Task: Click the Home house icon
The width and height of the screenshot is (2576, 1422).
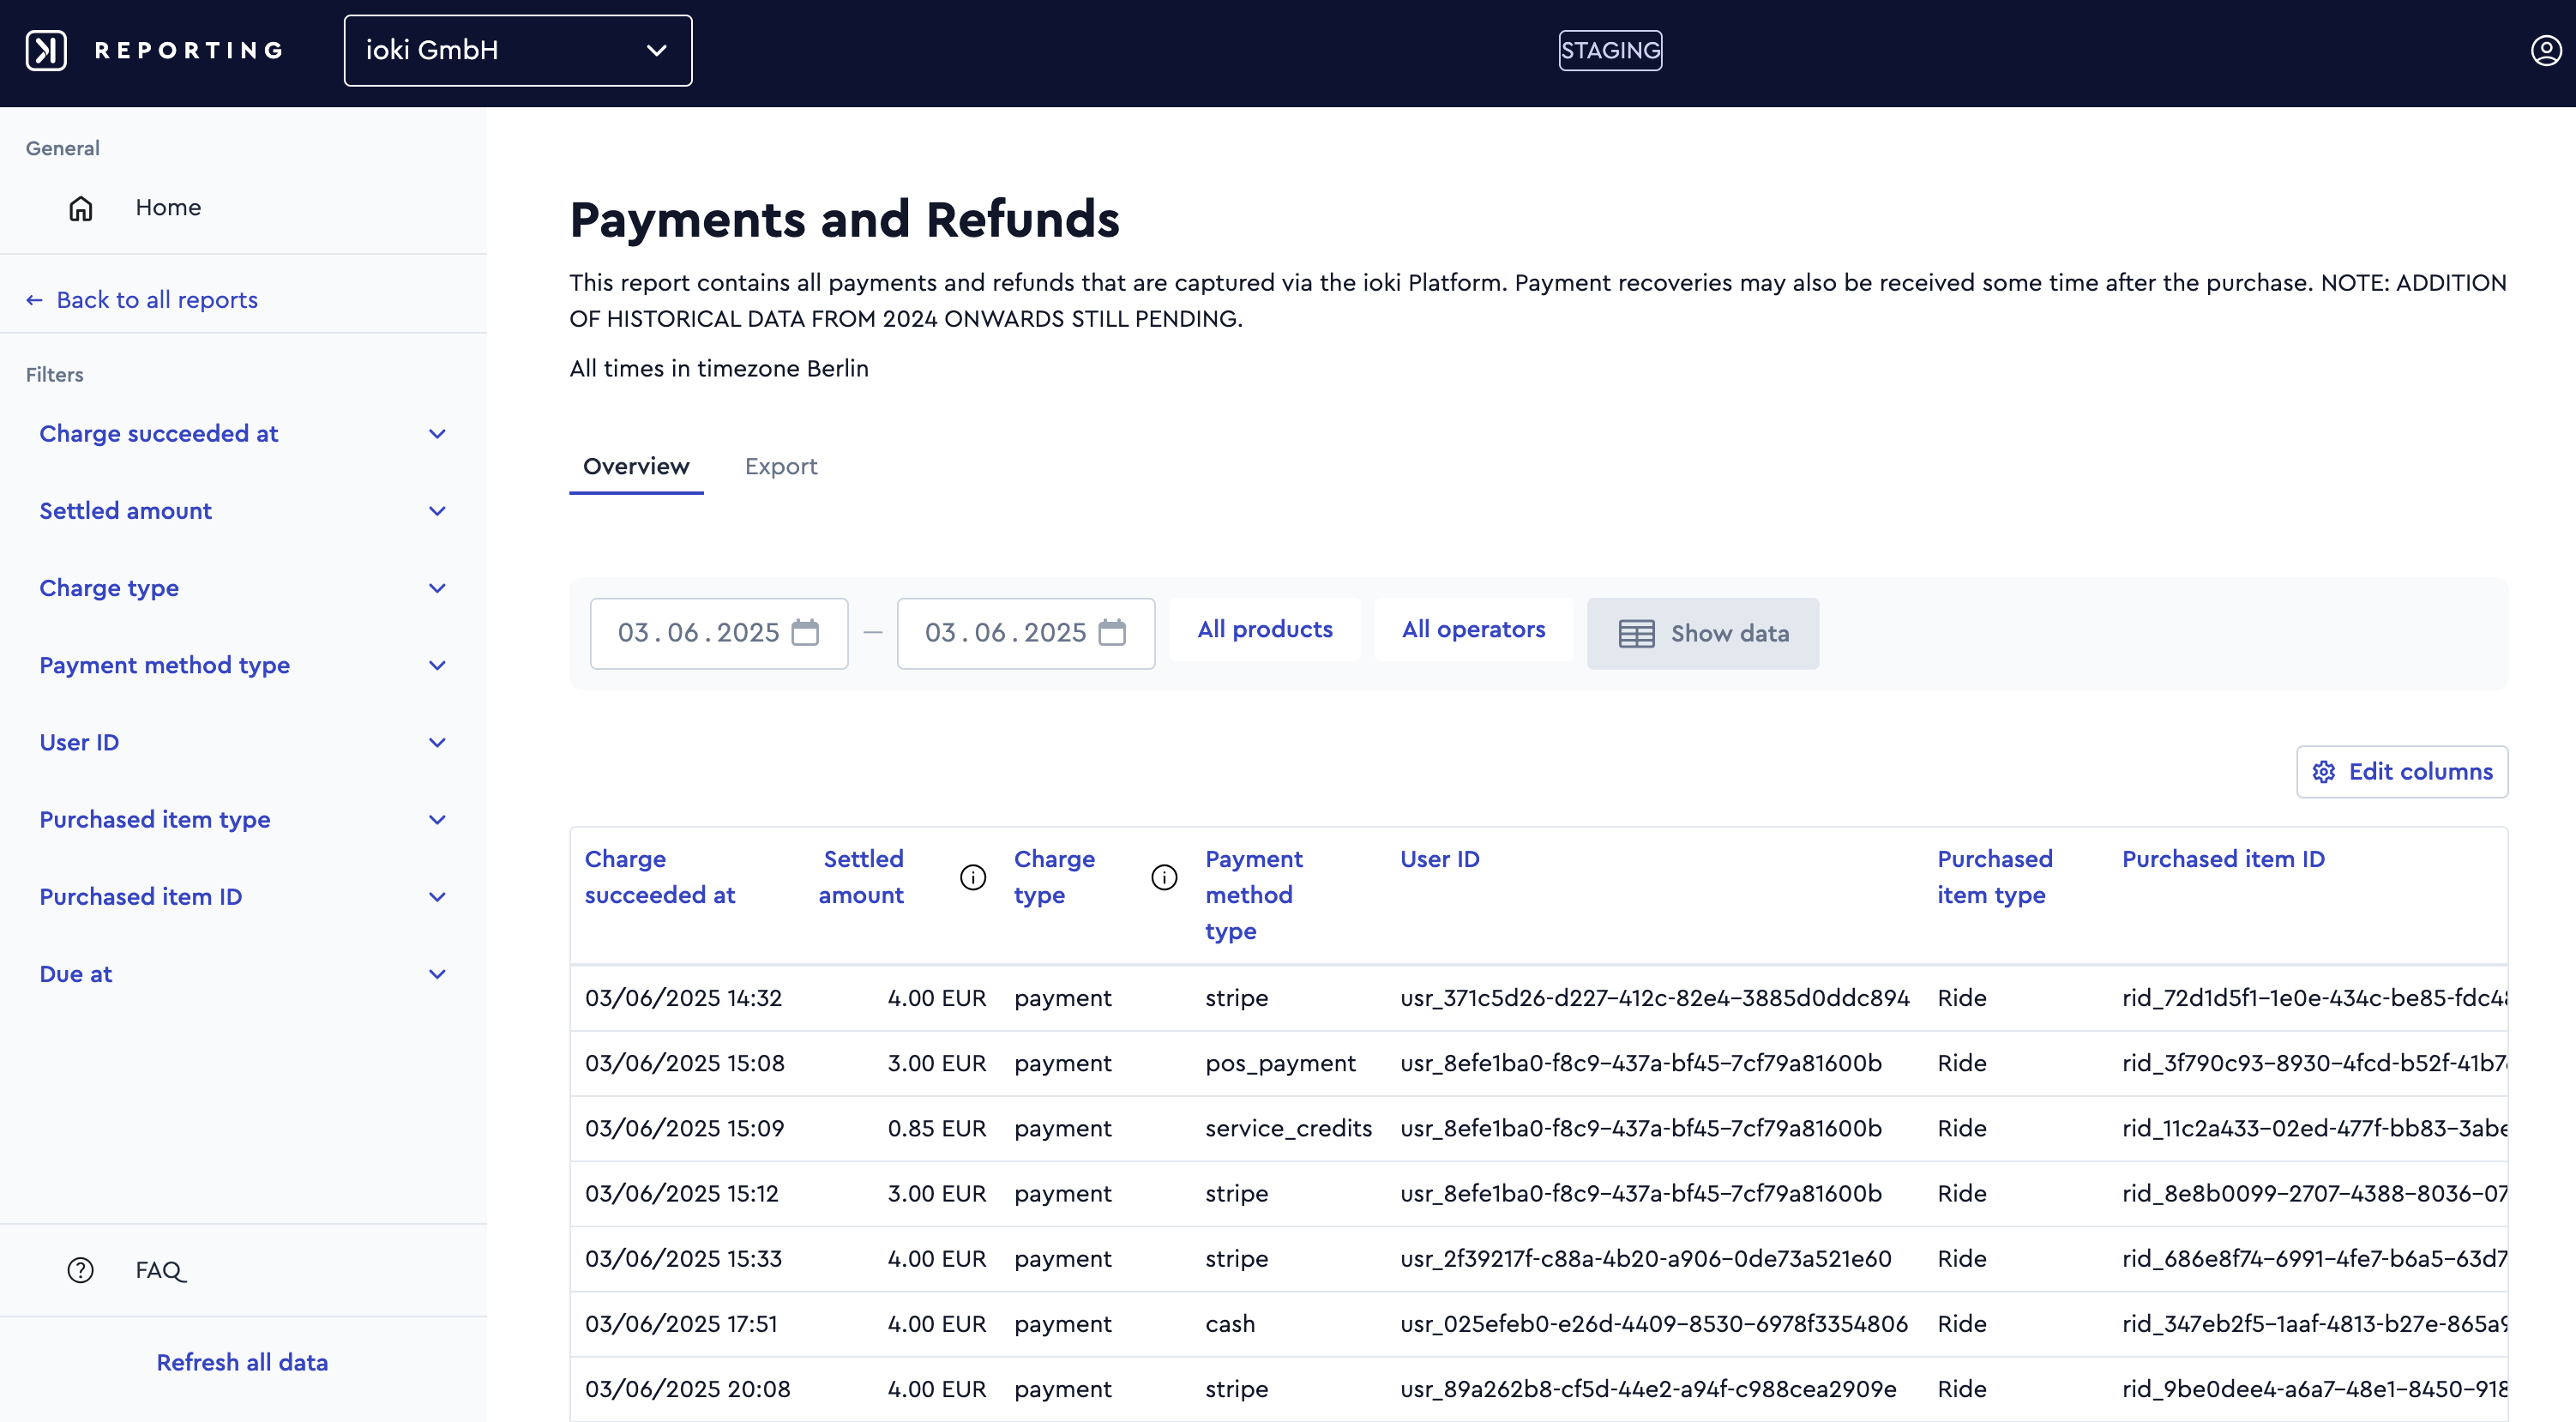Action: coord(81,208)
